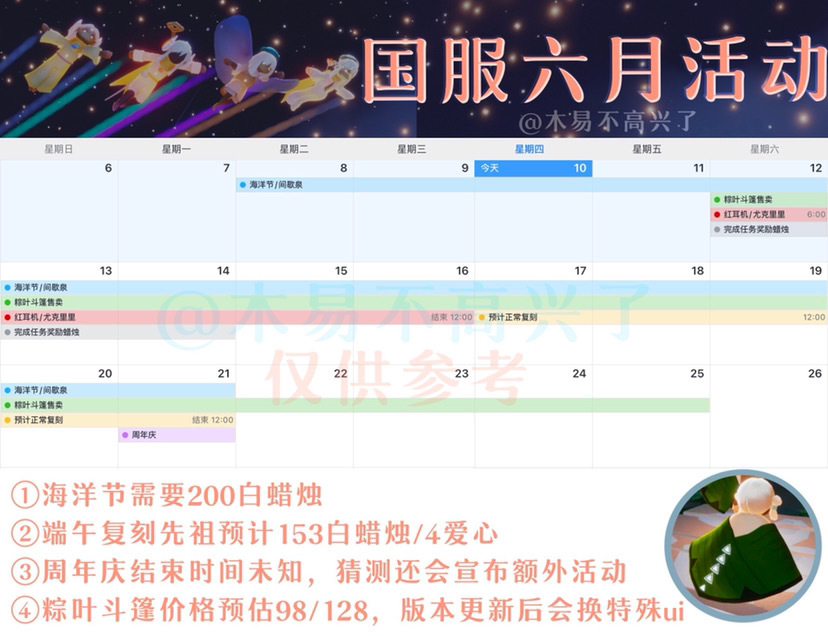828x636 pixels.
Task: Select the 星期日 weekday column header
Action: 59,149
